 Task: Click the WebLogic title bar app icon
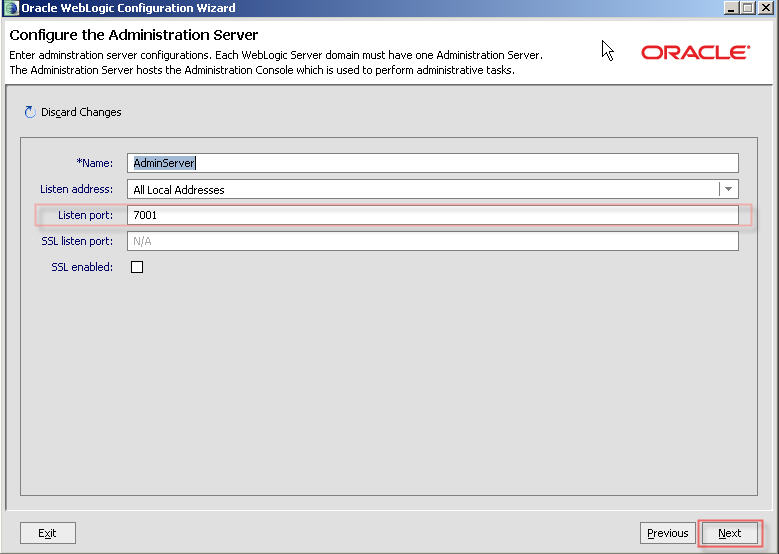10,8
